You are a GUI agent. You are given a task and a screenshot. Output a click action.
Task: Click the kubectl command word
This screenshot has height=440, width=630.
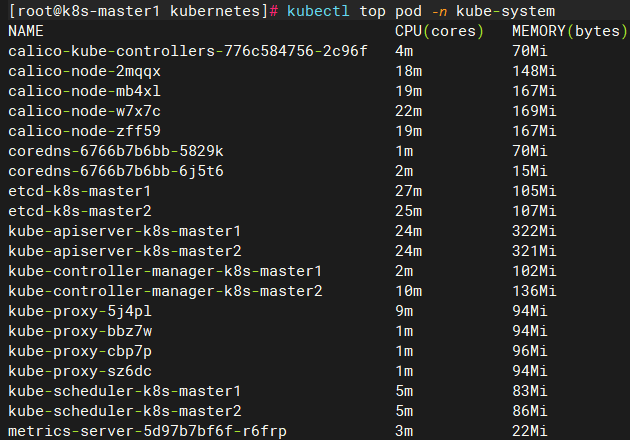[318, 11]
